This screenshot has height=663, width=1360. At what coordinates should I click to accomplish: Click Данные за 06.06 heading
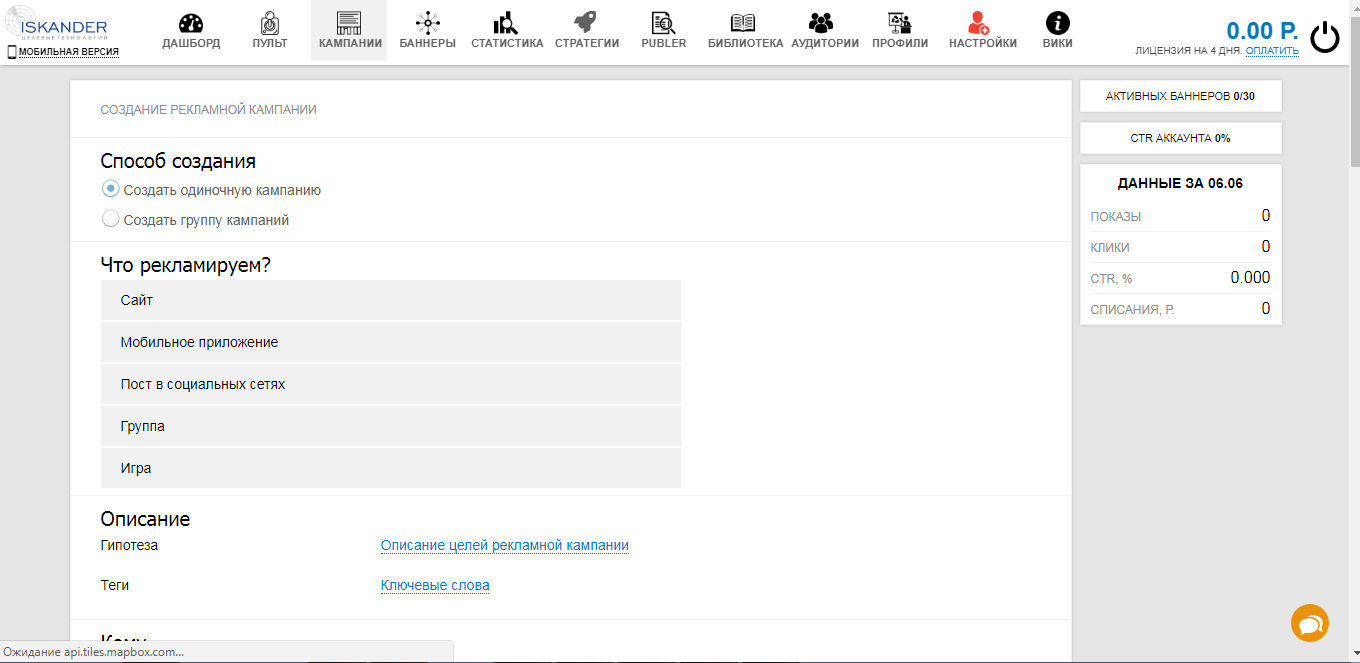[x=1180, y=184]
